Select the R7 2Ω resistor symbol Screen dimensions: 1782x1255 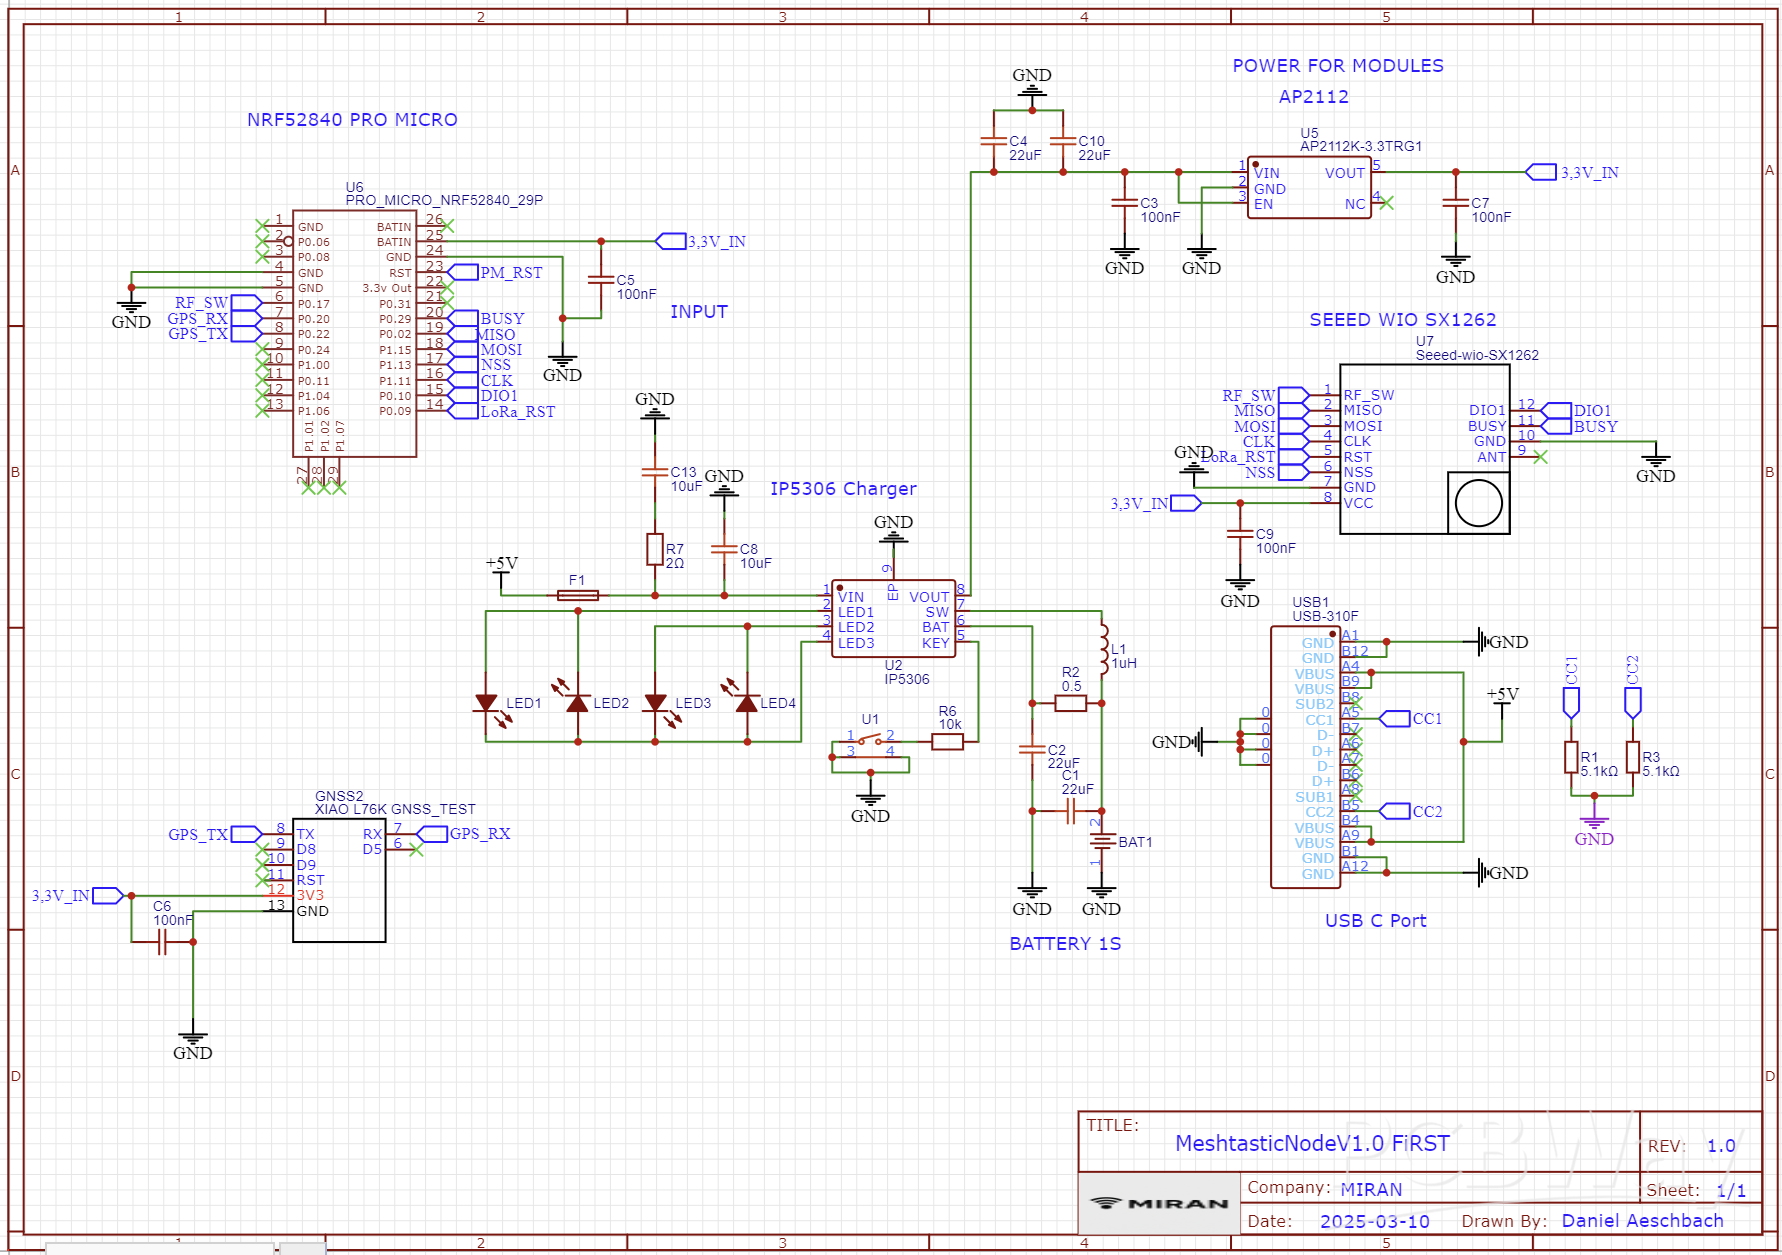pyautogui.click(x=654, y=549)
